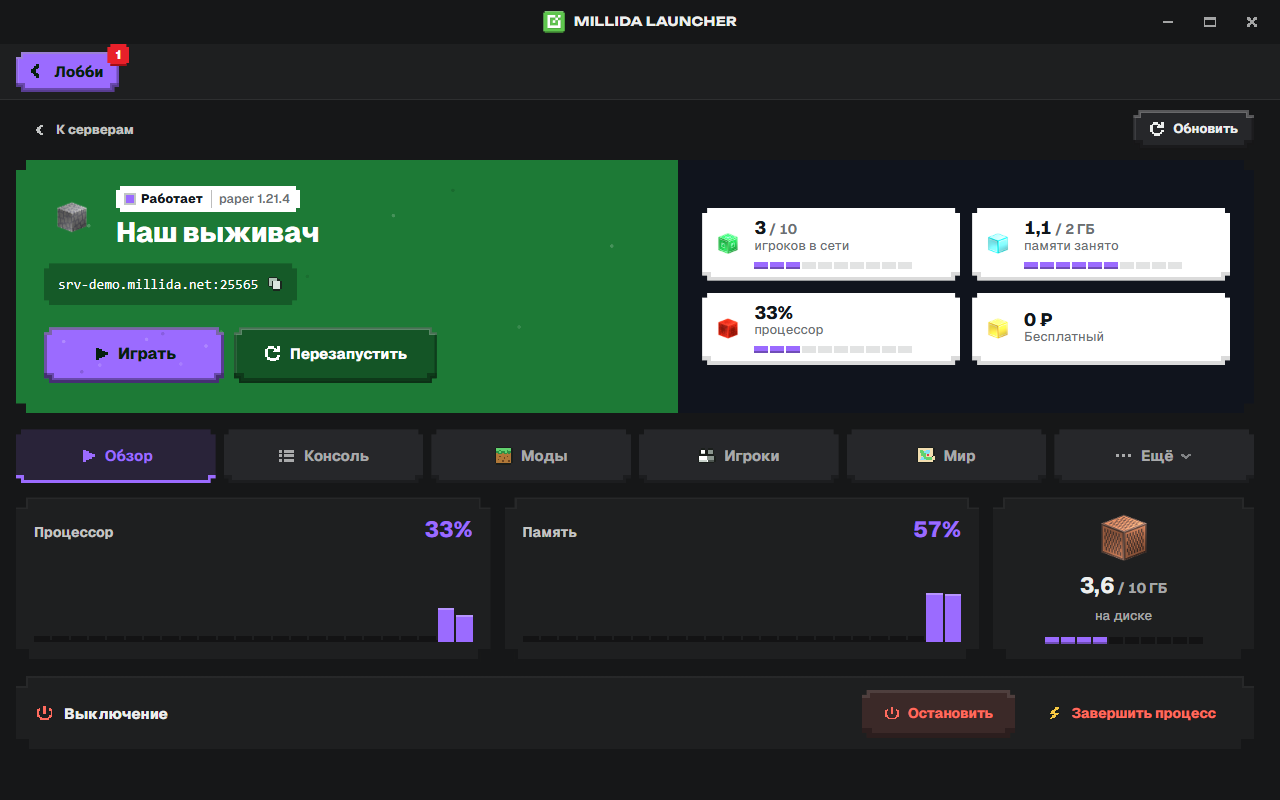
Task: Click the 57% memory percentage
Action: (x=937, y=530)
